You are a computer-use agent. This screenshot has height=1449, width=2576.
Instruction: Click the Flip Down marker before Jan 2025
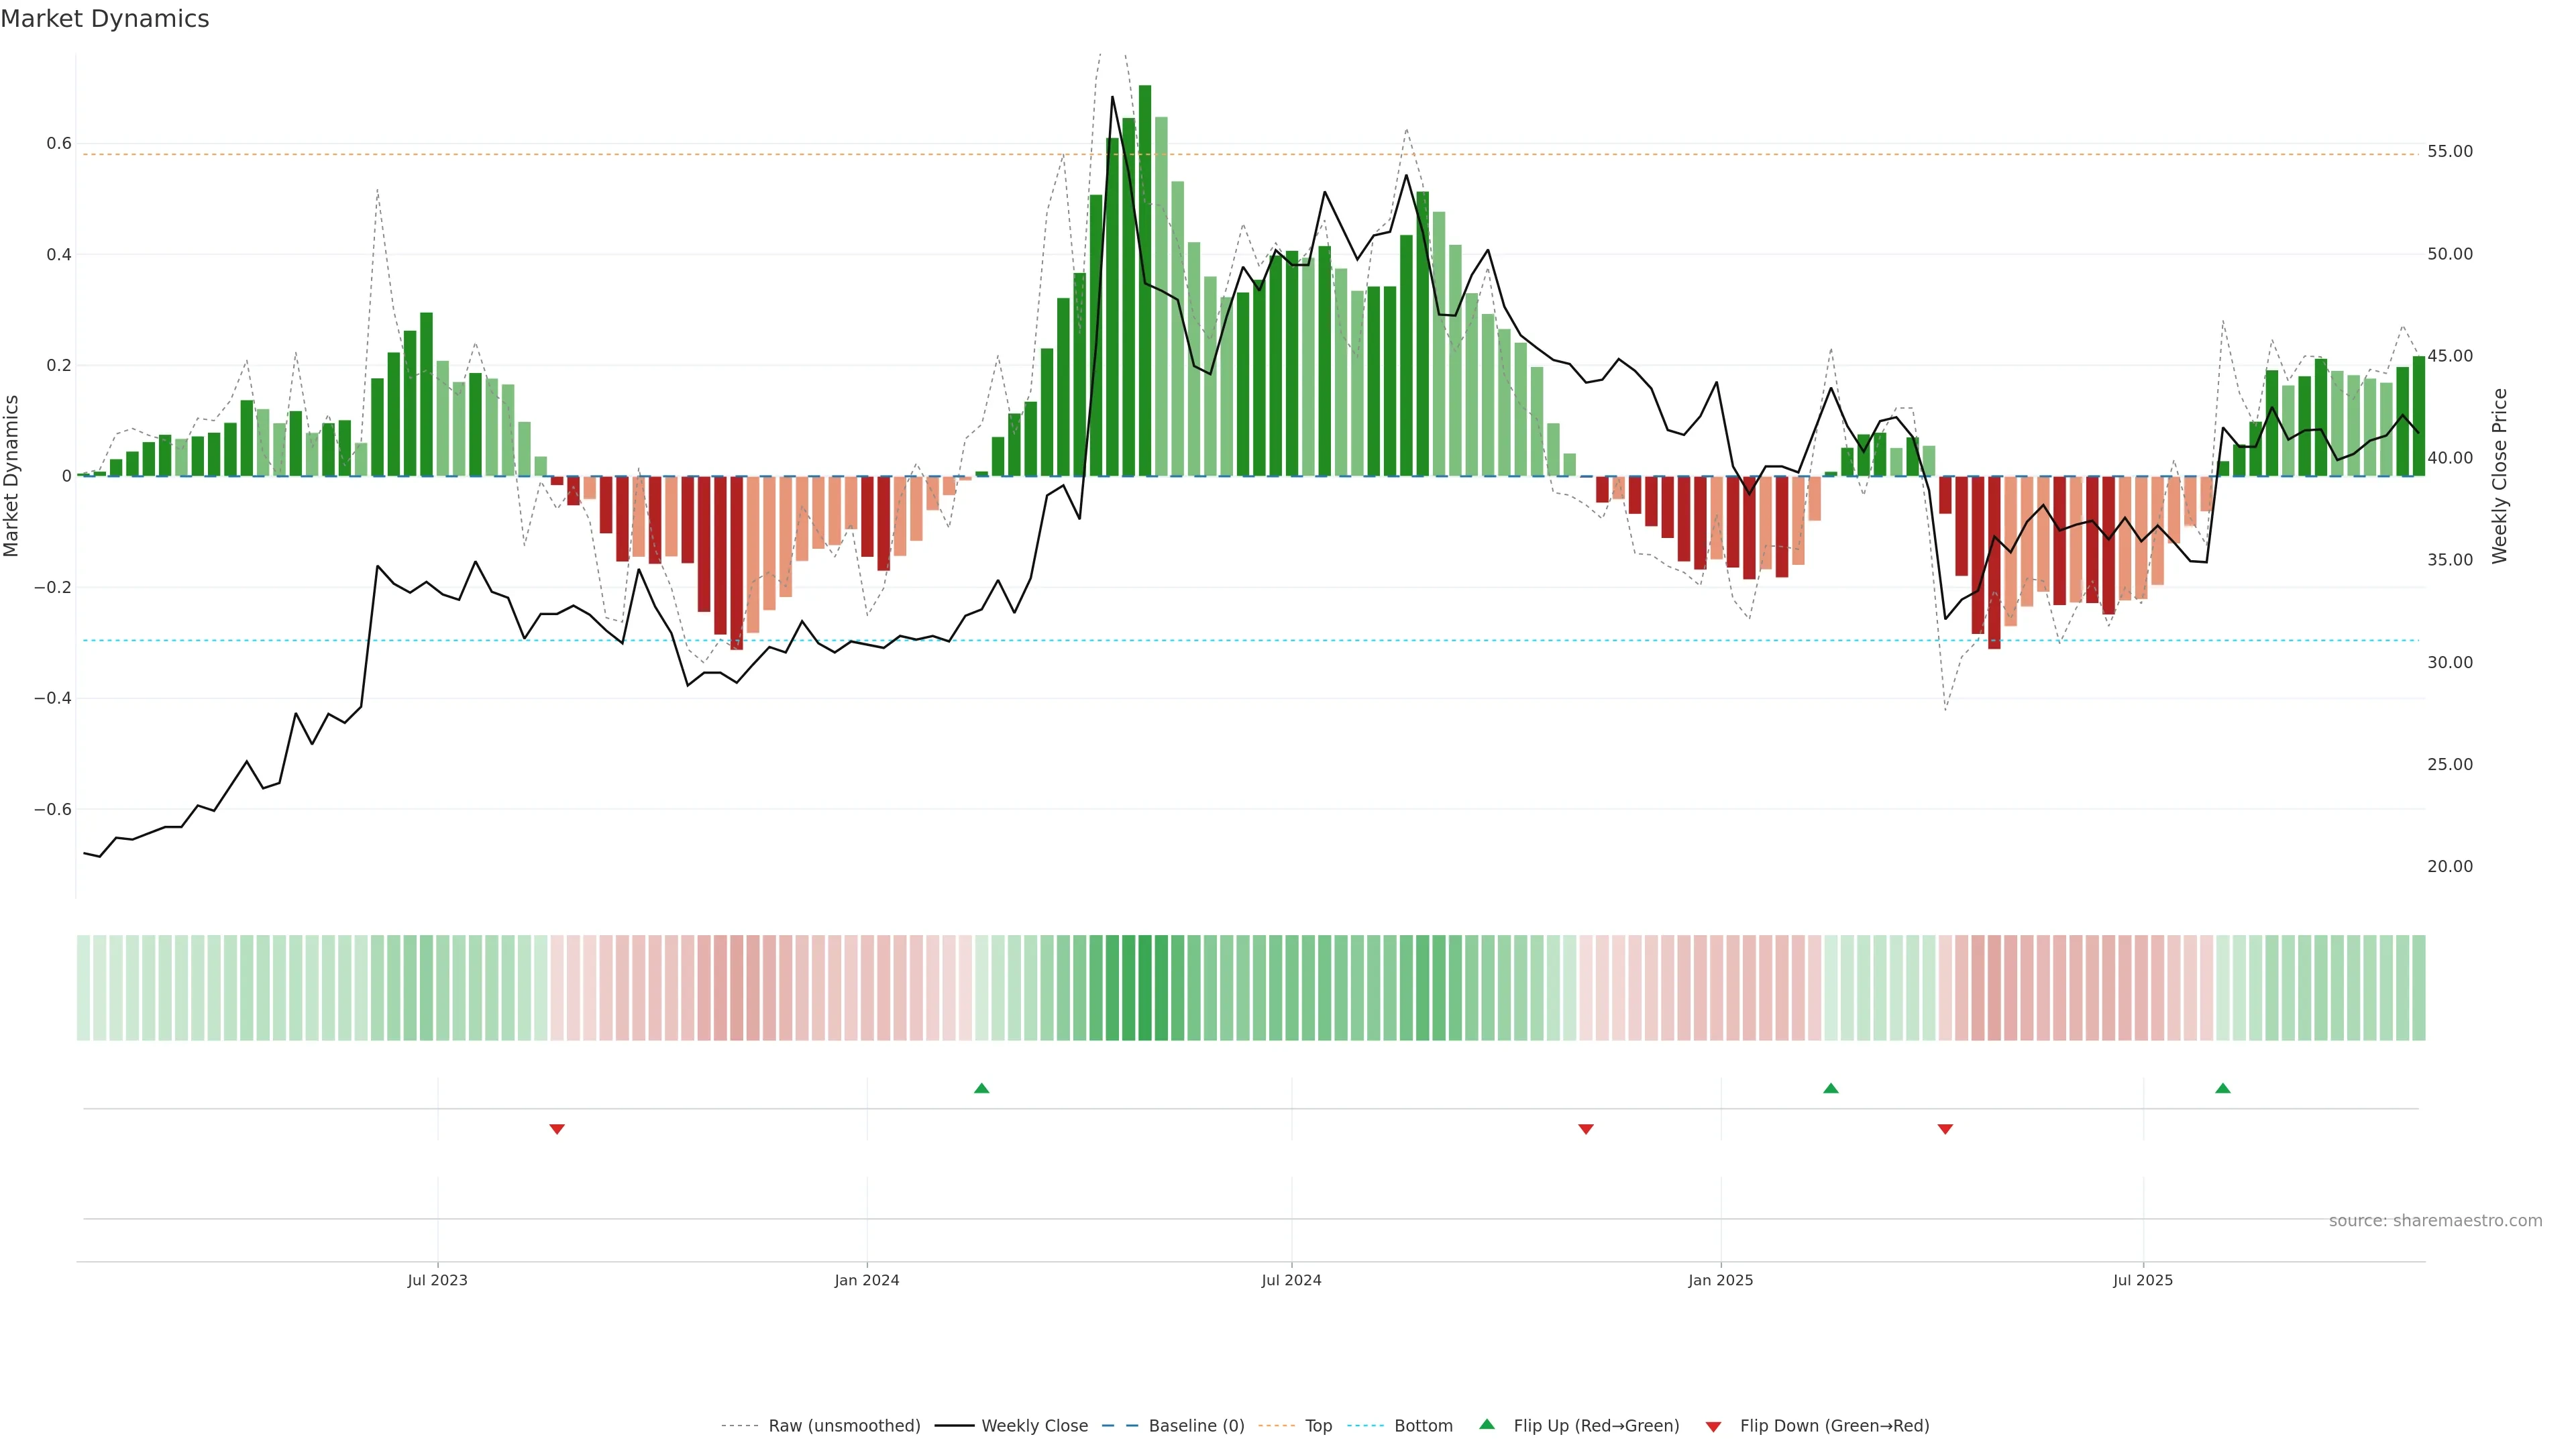click(x=1585, y=1129)
